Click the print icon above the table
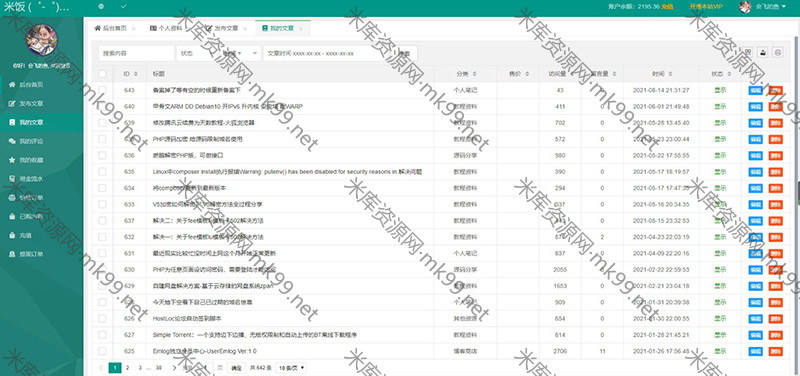 [778, 53]
